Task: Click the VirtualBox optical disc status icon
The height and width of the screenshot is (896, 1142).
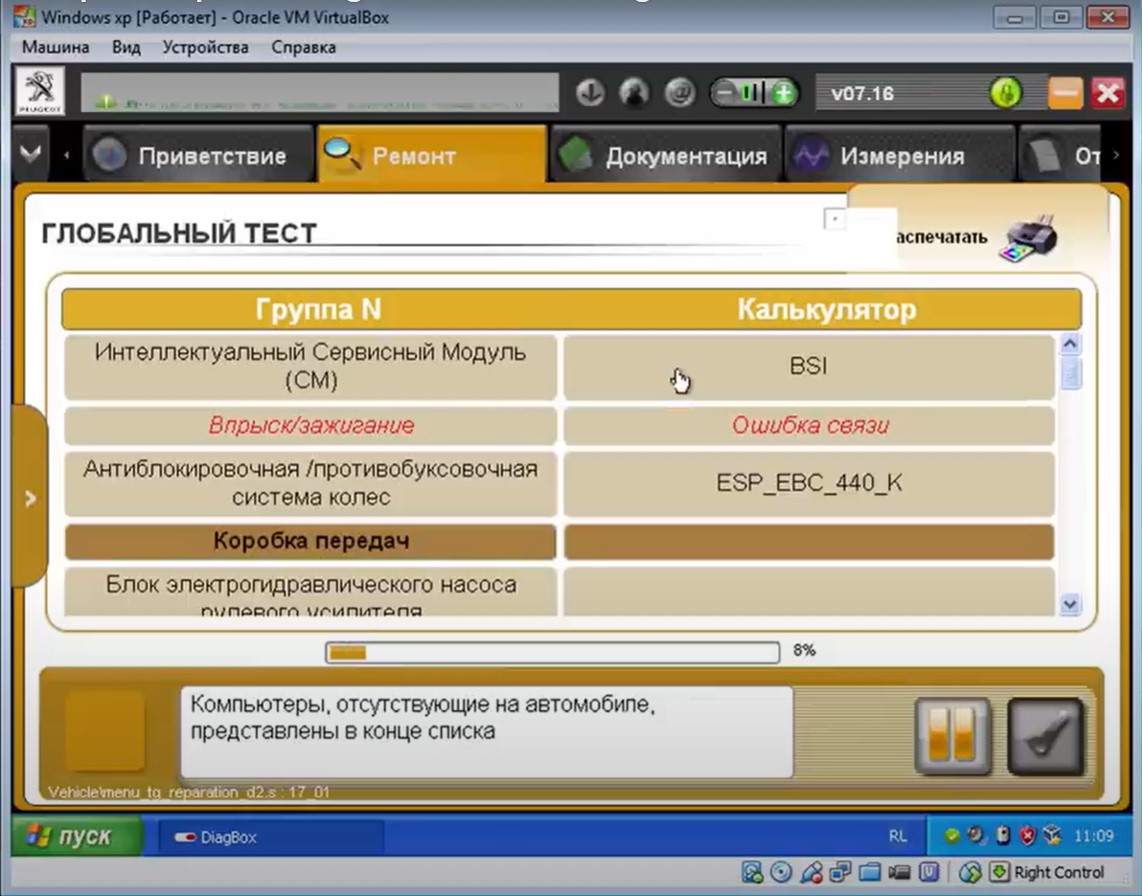Action: (781, 872)
